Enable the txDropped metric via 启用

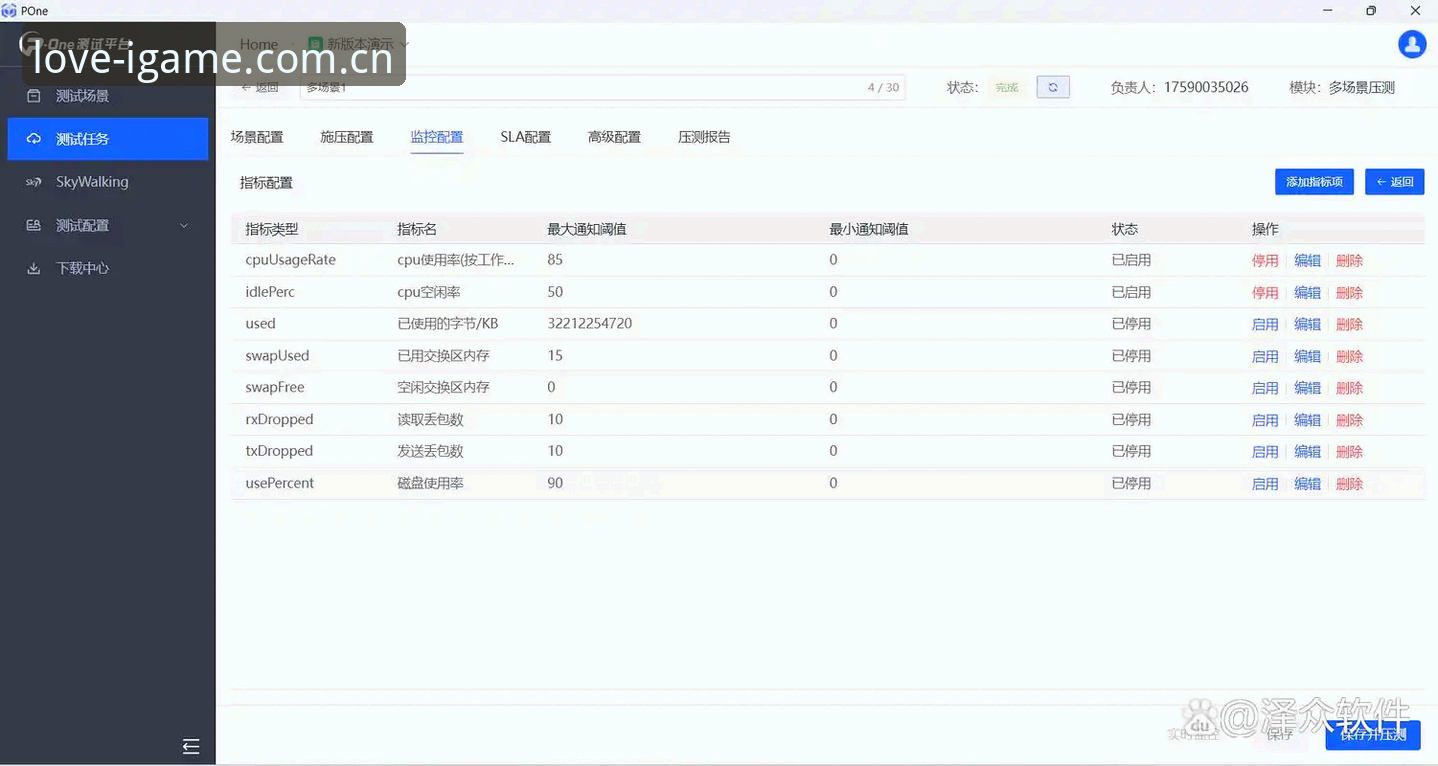point(1265,452)
